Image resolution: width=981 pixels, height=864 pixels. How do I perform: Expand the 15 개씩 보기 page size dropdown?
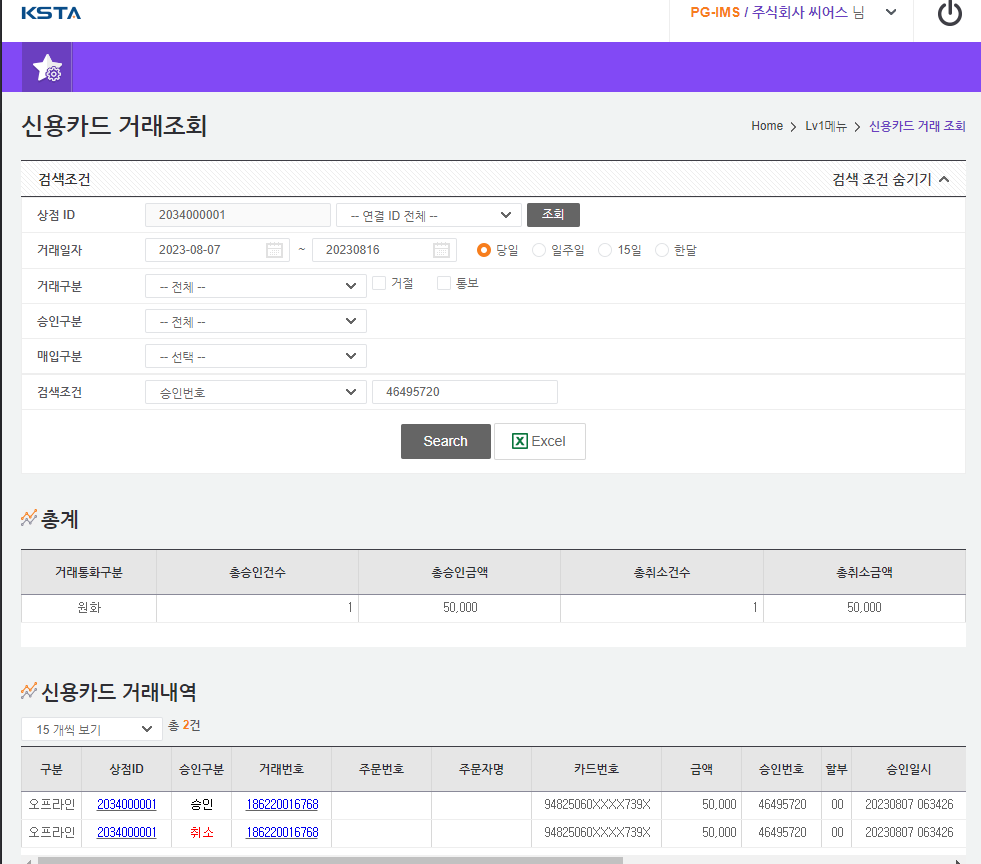(x=91, y=729)
